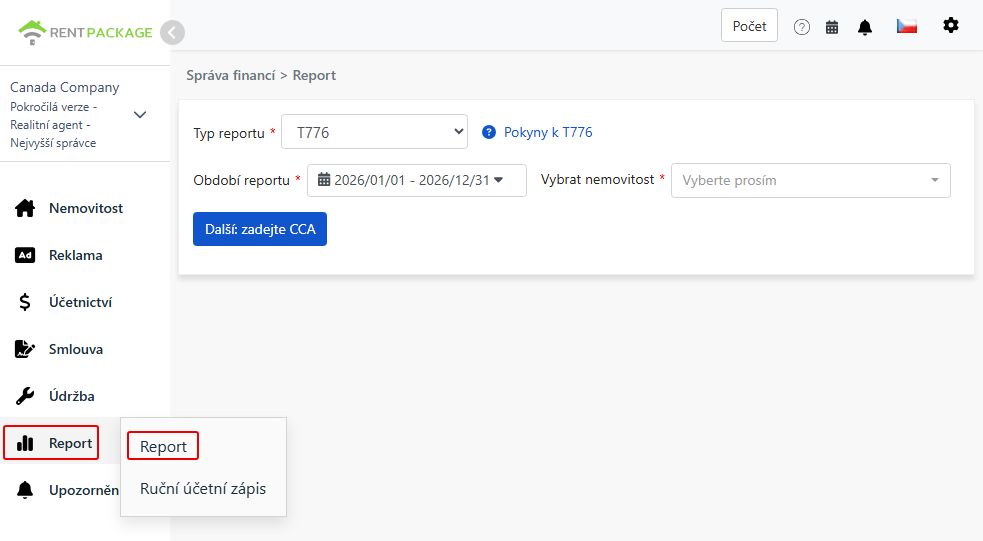983x541 pixels.
Task: Change language using Czech flag icon
Action: (x=907, y=26)
